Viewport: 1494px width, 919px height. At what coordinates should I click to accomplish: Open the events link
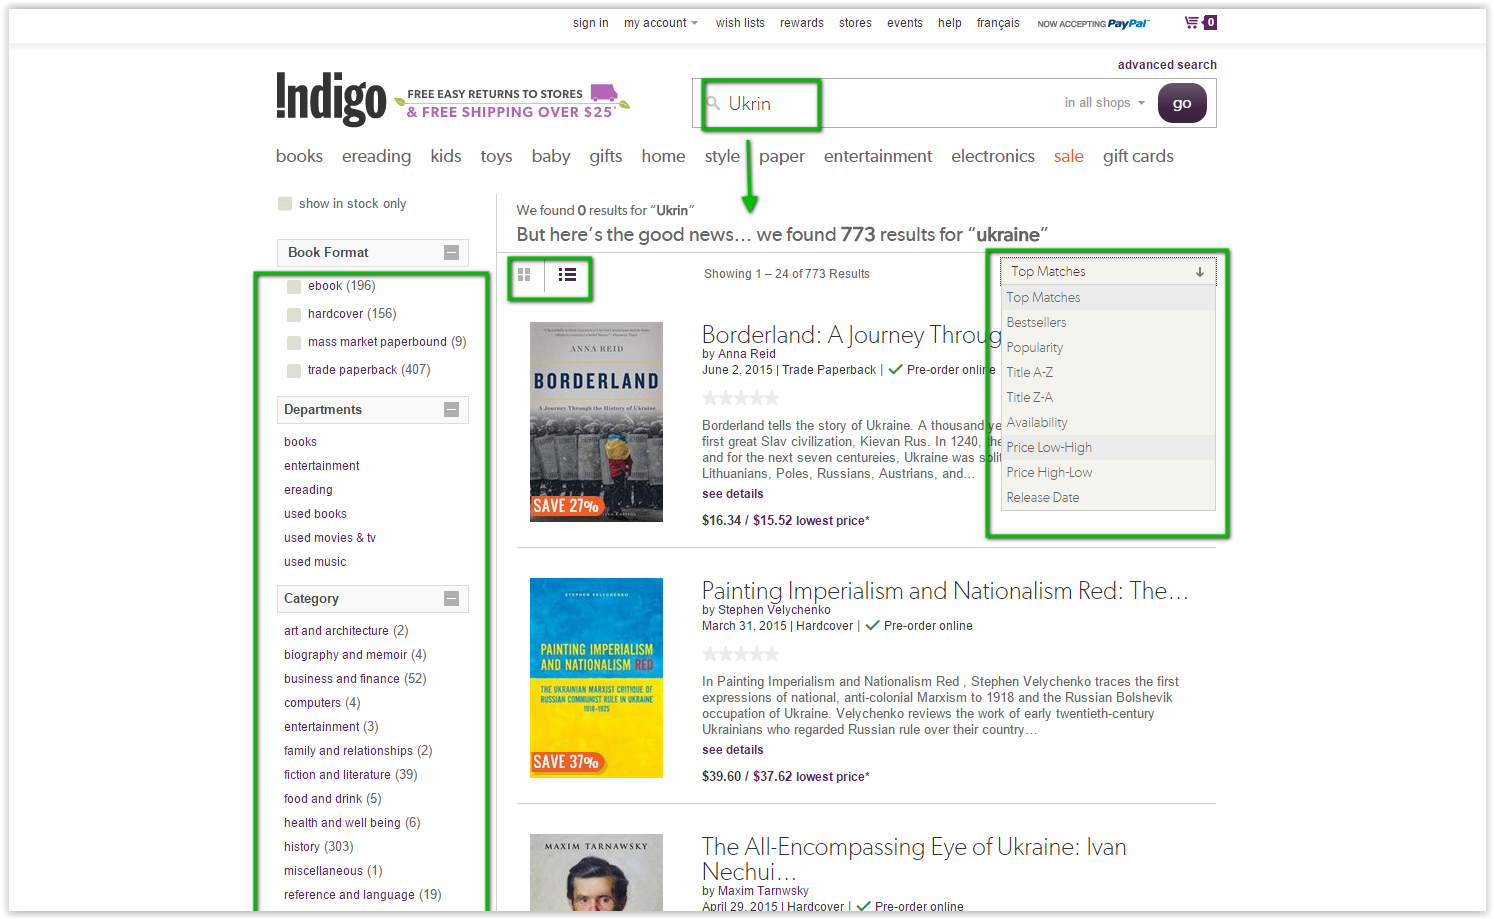click(905, 23)
